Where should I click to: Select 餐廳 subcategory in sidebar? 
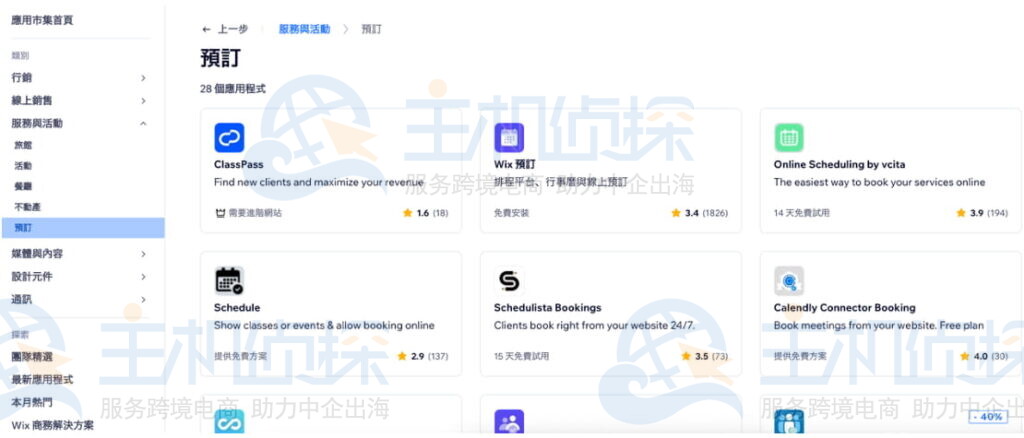[23, 186]
